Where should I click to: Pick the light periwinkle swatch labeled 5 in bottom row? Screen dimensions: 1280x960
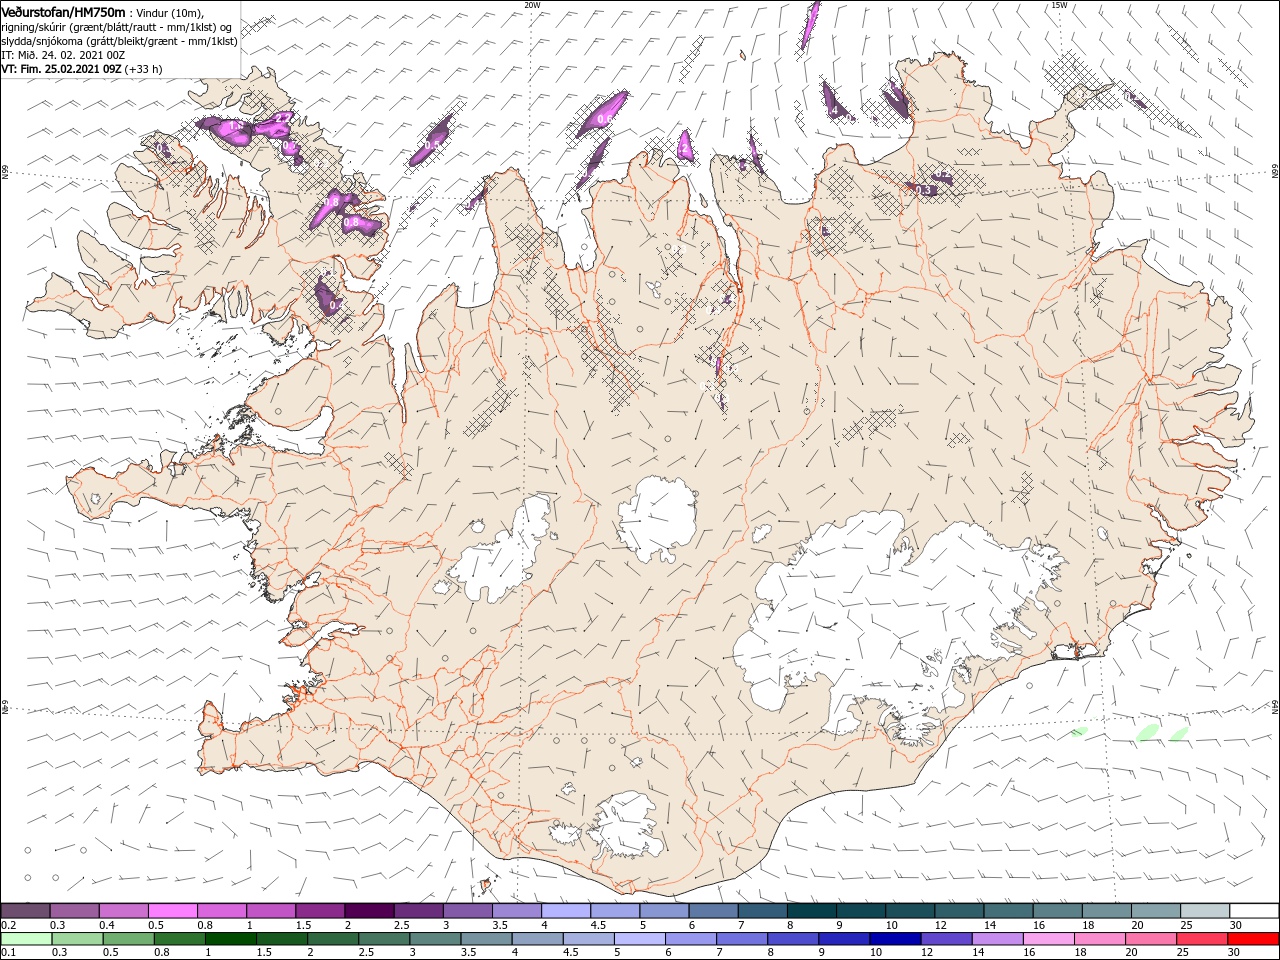coord(640,939)
